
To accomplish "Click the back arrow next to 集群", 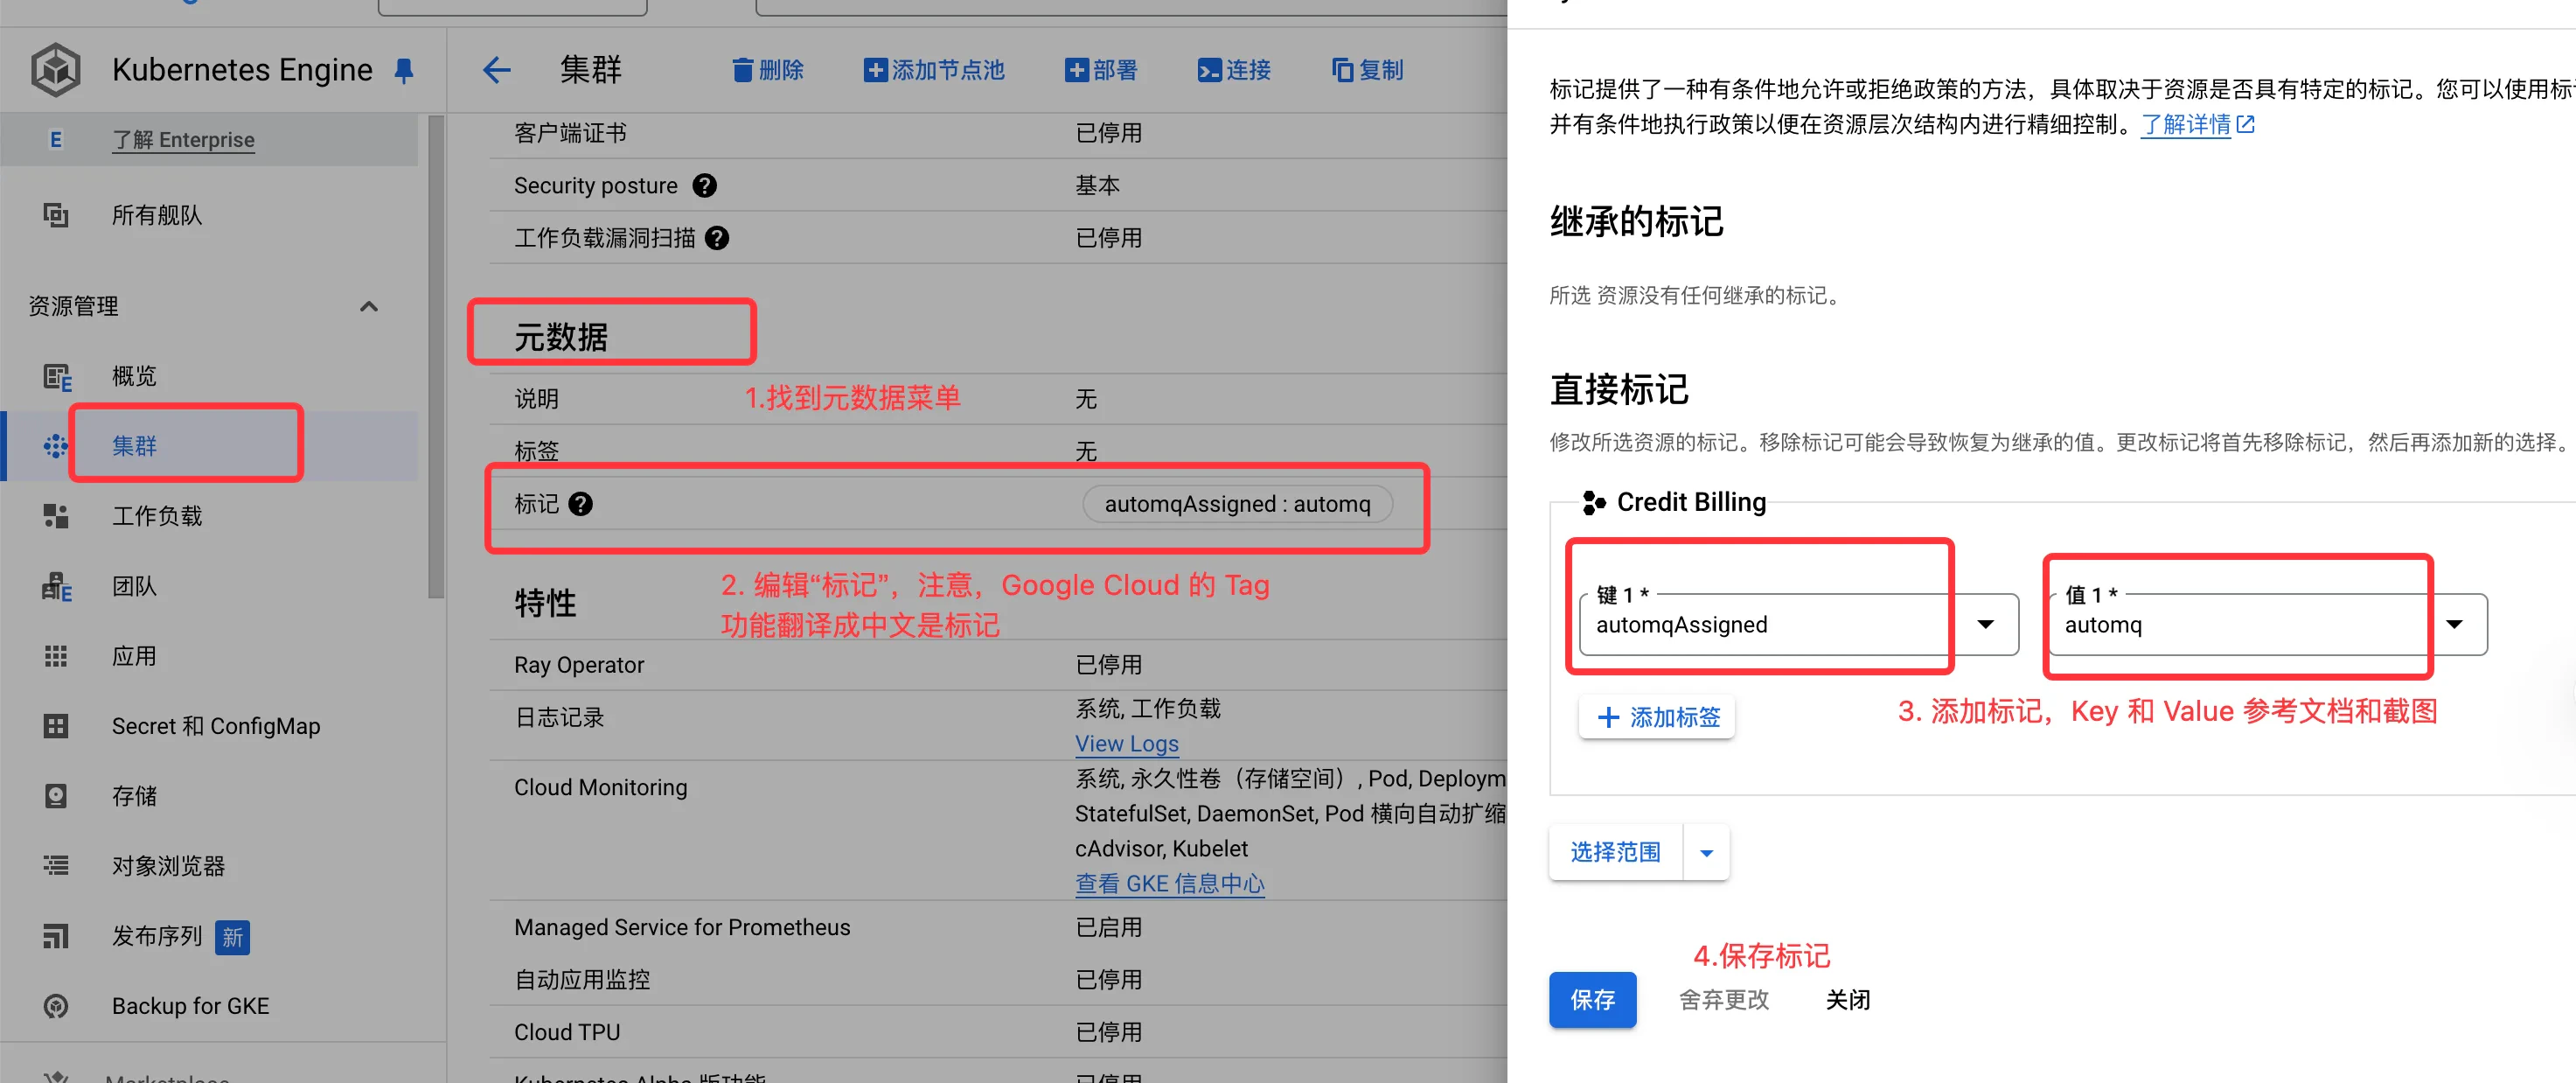I will (497, 70).
